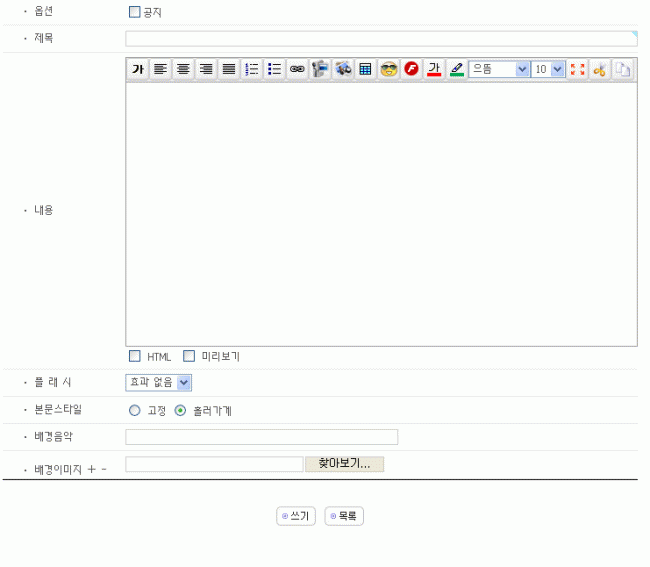Justify text in the editor toolbar
The width and height of the screenshot is (650, 567).
(229, 69)
